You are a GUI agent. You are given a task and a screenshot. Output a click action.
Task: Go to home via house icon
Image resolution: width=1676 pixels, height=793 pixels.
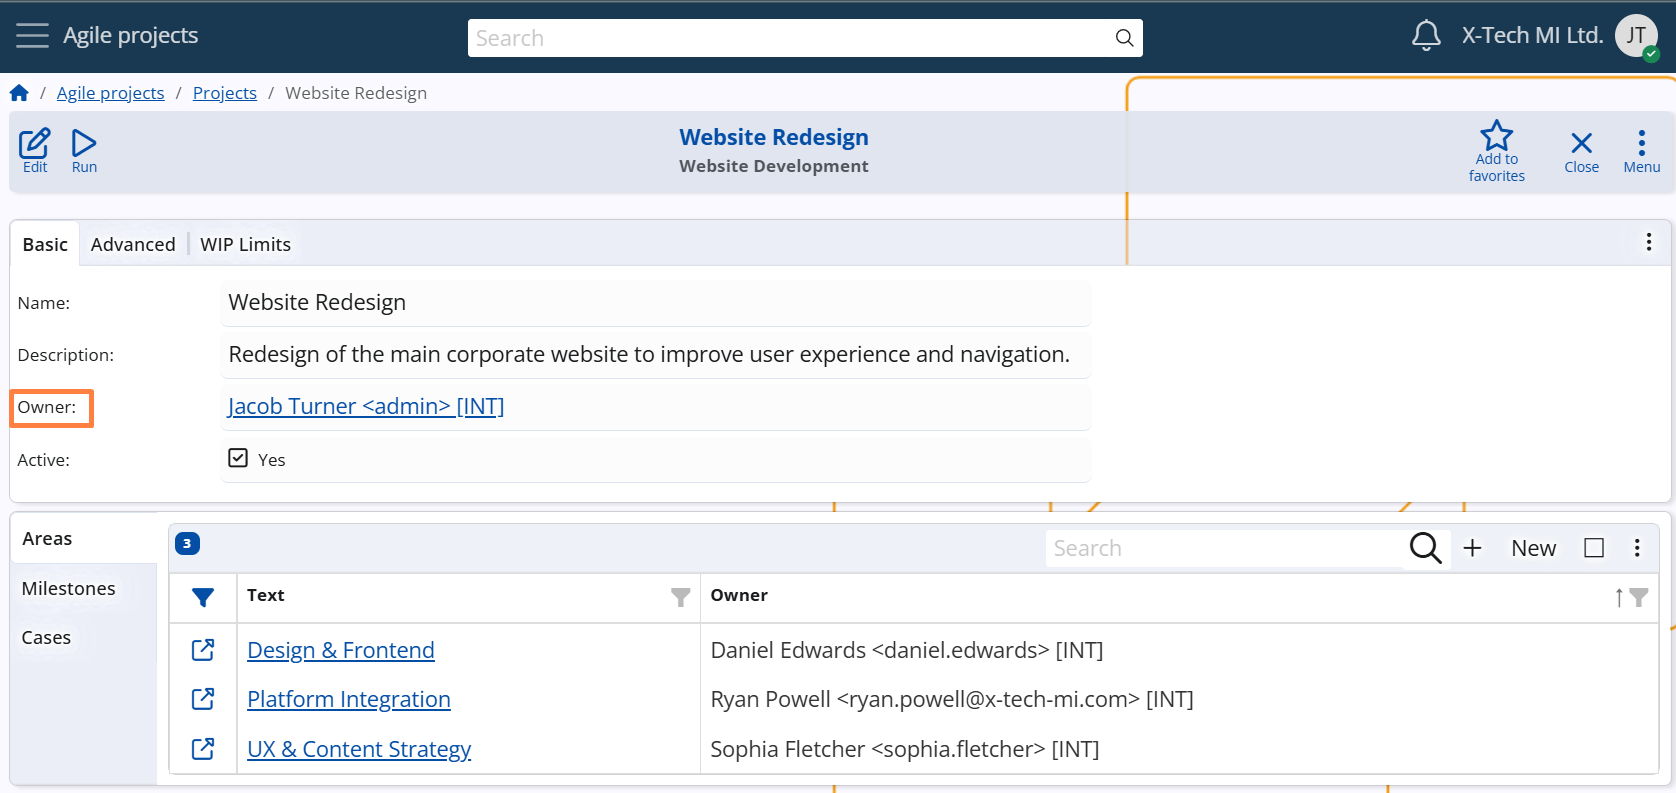(x=19, y=93)
